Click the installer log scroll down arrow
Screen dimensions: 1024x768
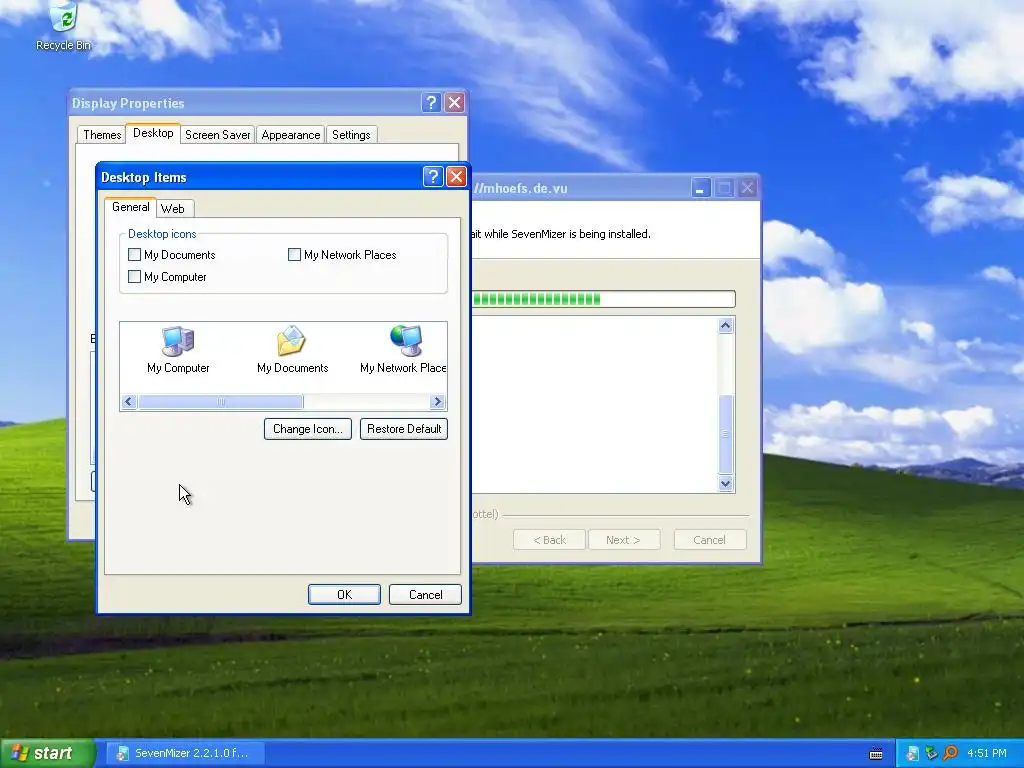[x=726, y=484]
